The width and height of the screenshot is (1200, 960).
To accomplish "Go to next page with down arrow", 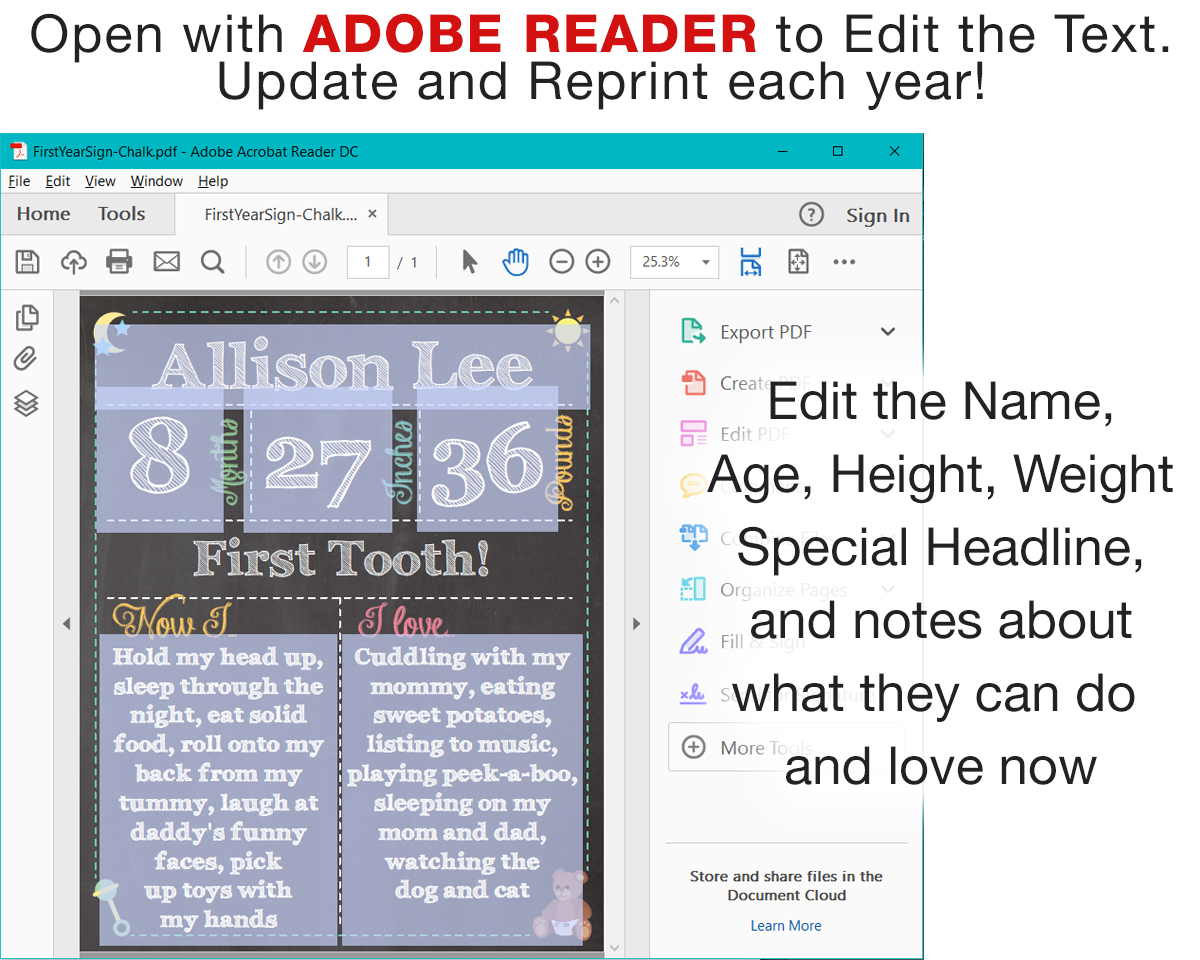I will 315,262.
